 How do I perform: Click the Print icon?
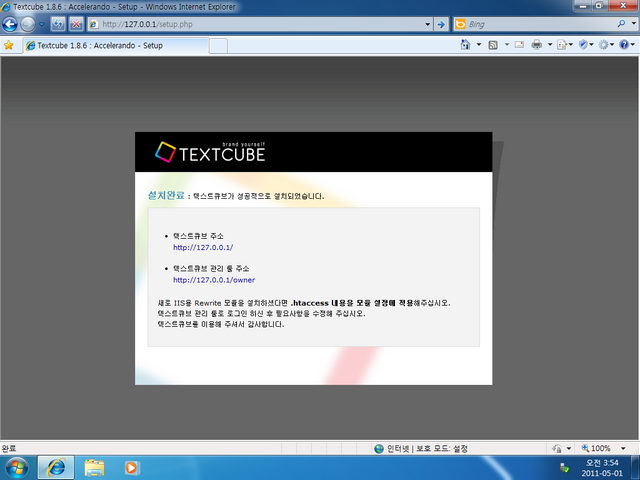click(x=537, y=44)
